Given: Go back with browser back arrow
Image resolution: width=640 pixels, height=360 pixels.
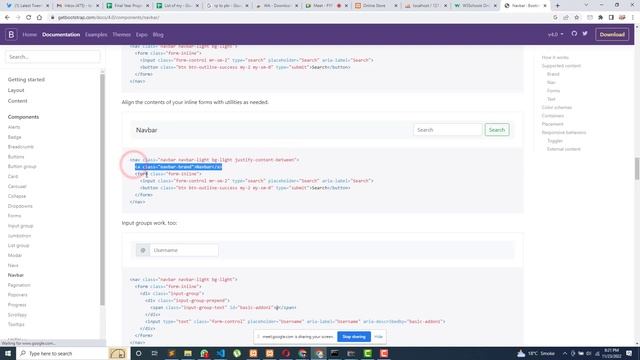Looking at the screenshot, I should [7, 18].
